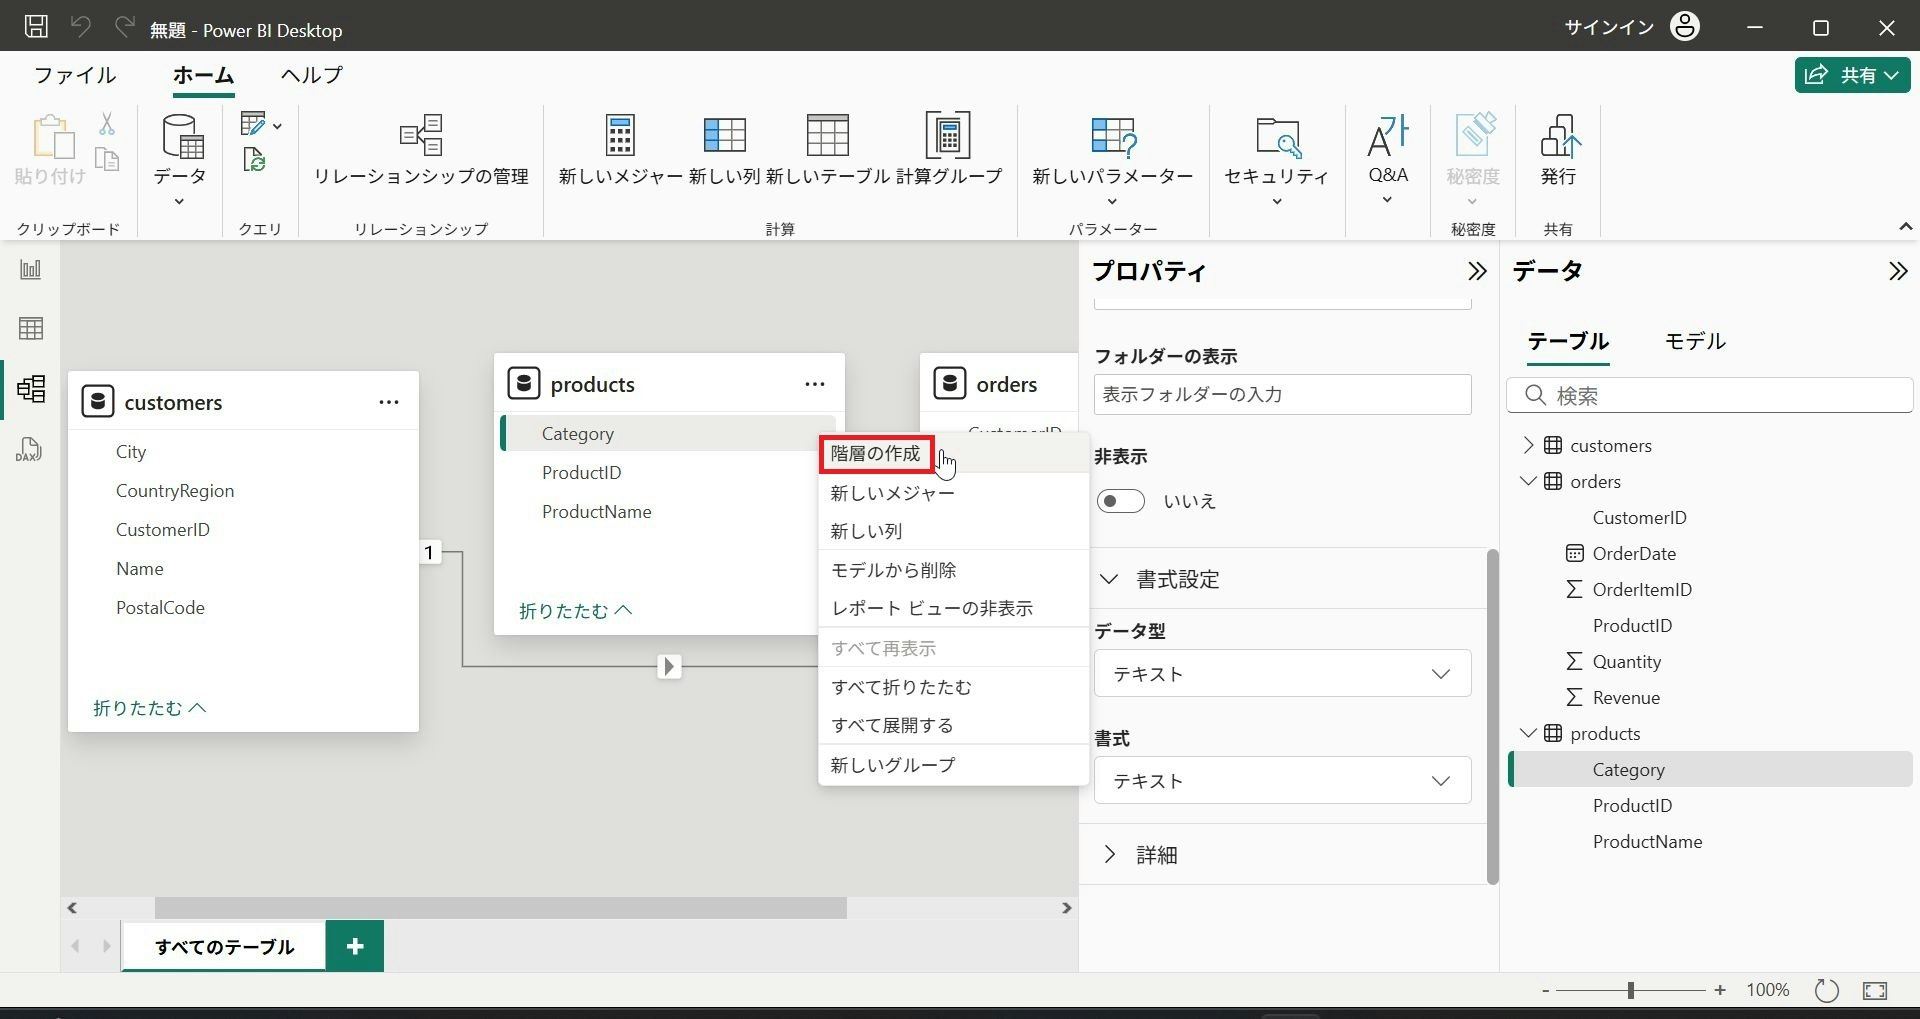Viewport: 1920px width, 1019px height.
Task: Add new layout with plus button
Action: (355, 946)
